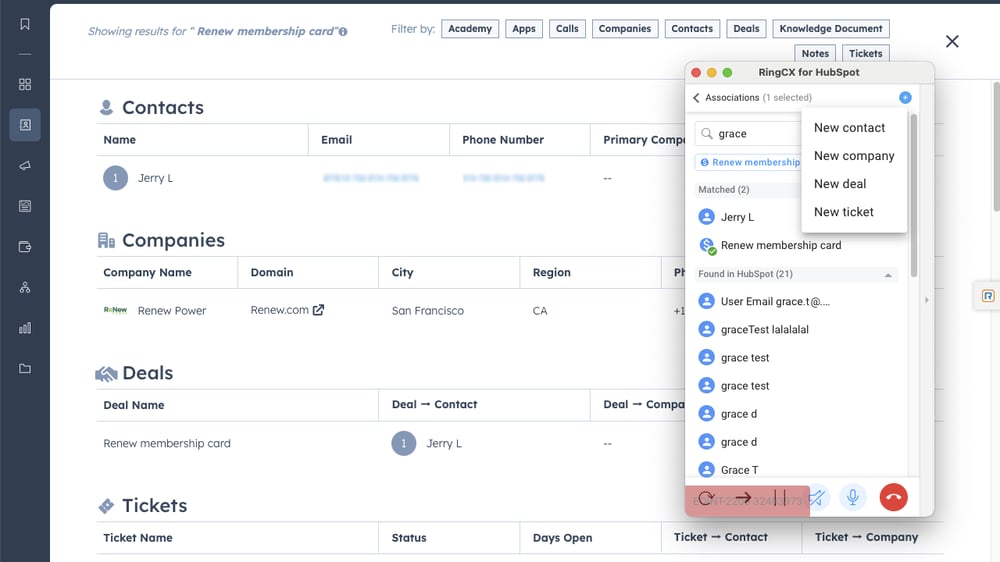This screenshot has height=562, width=1000.
Task: Open the commerce wallet sidebar icon
Action: coord(25,247)
